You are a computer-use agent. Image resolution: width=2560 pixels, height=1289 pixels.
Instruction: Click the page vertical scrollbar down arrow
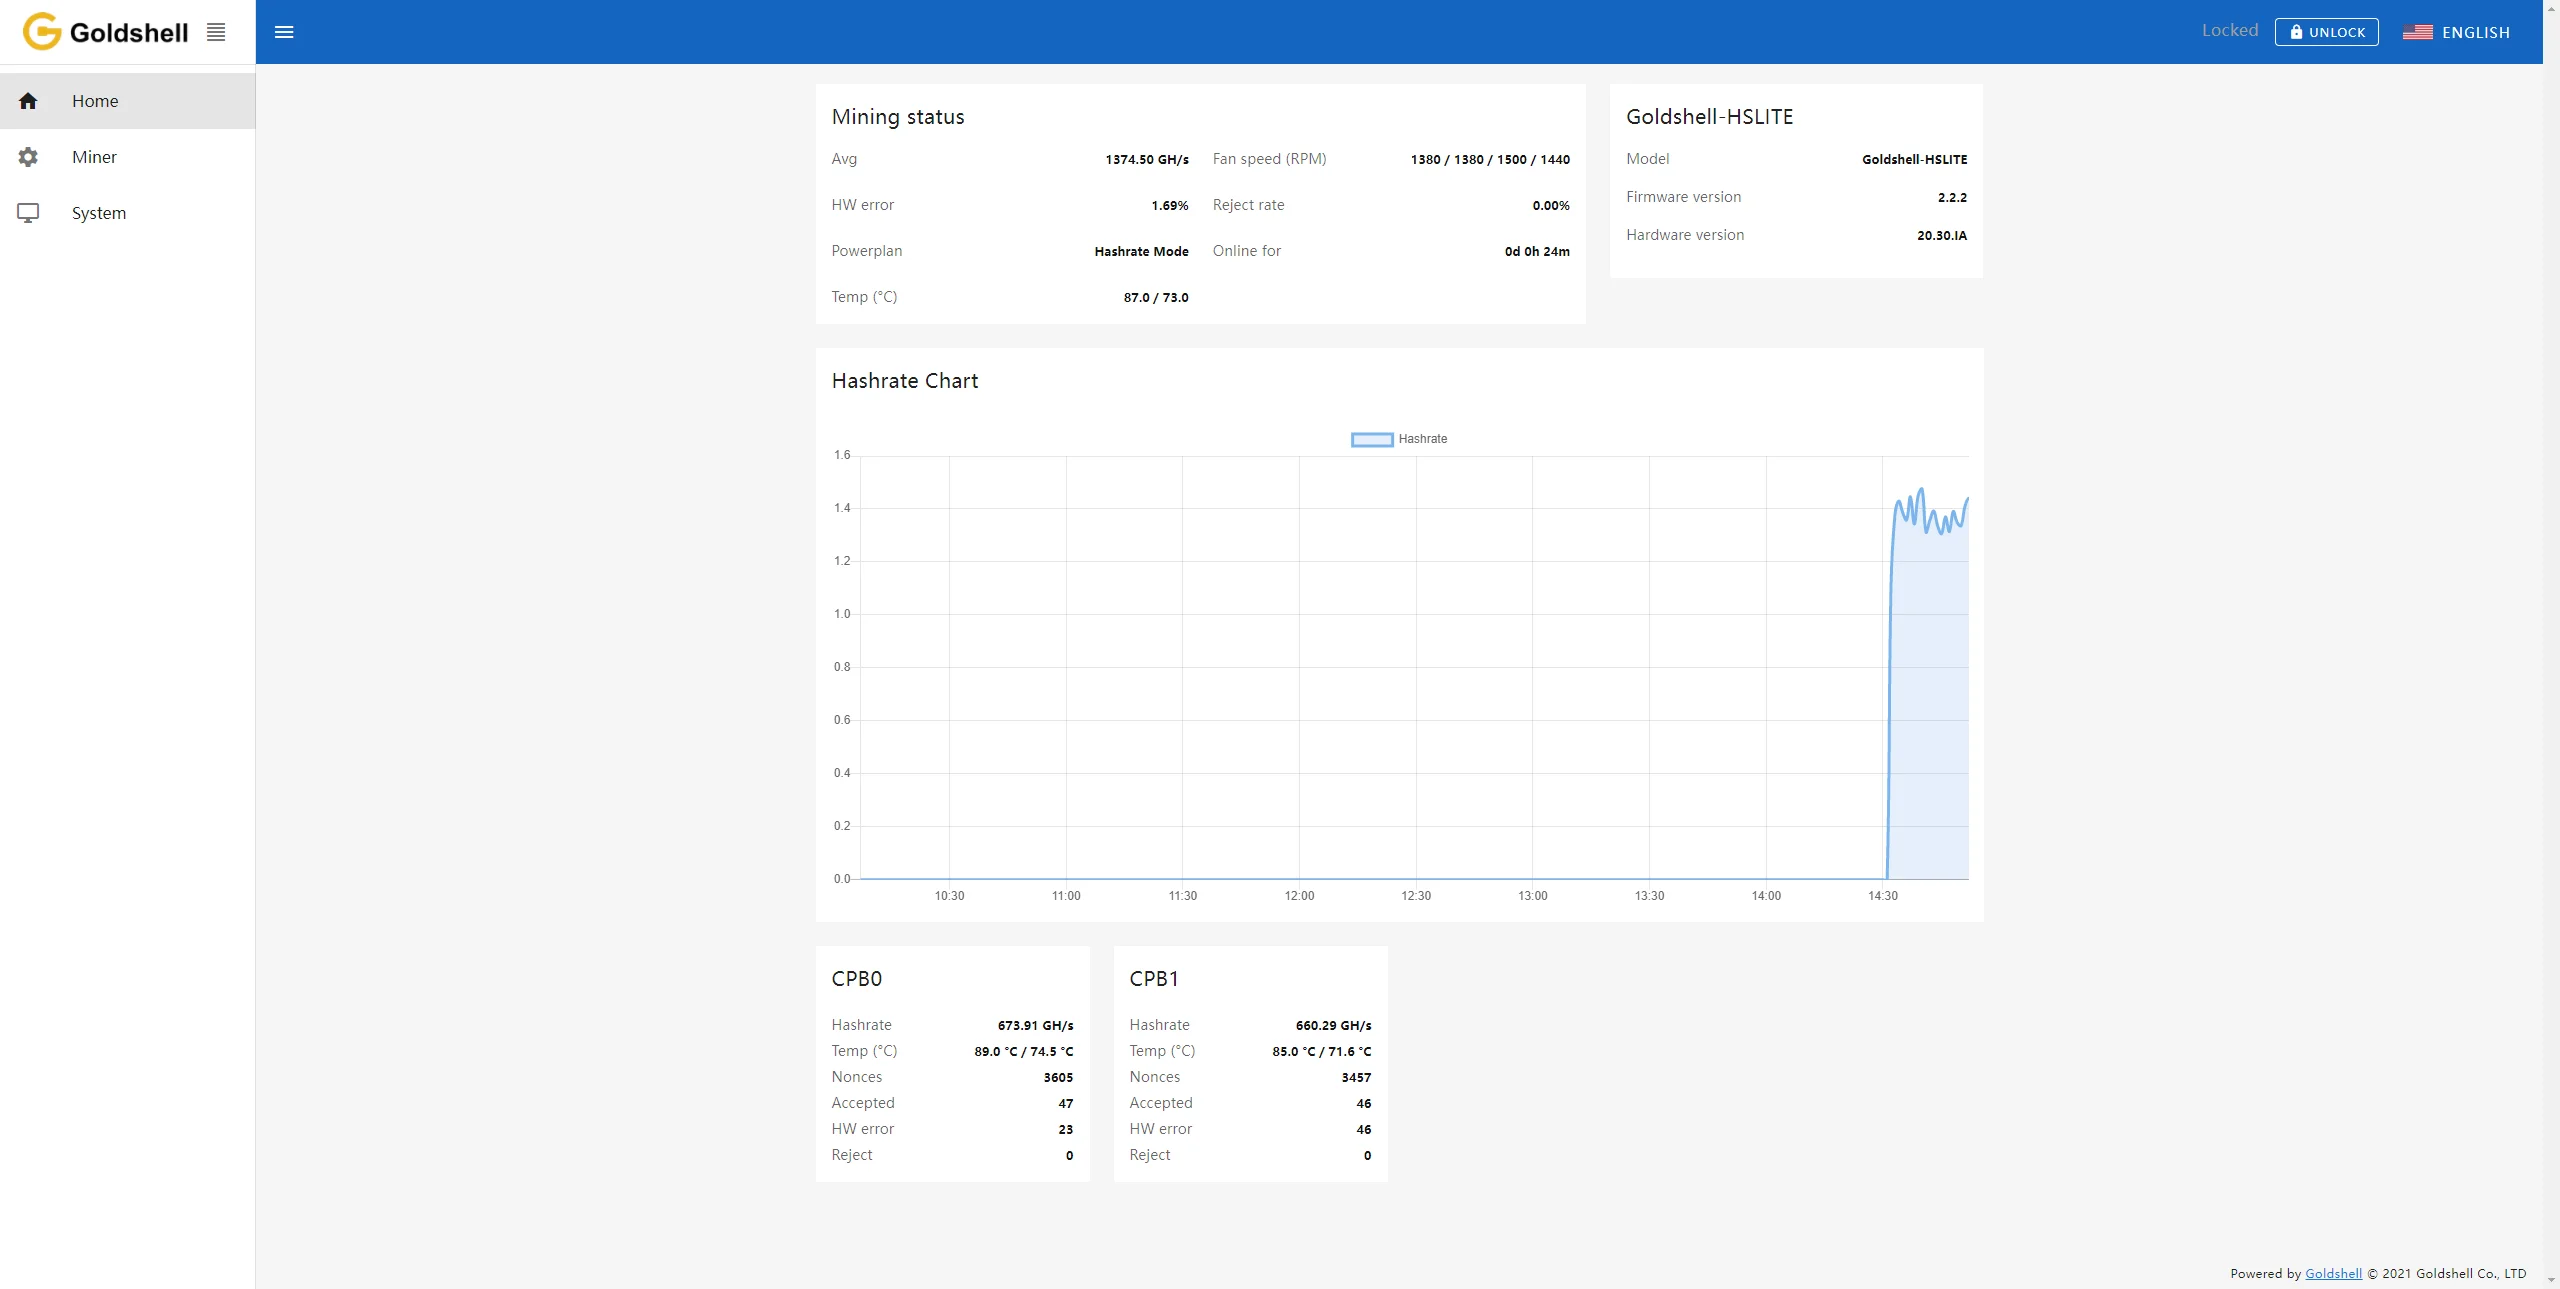coord(2551,1280)
